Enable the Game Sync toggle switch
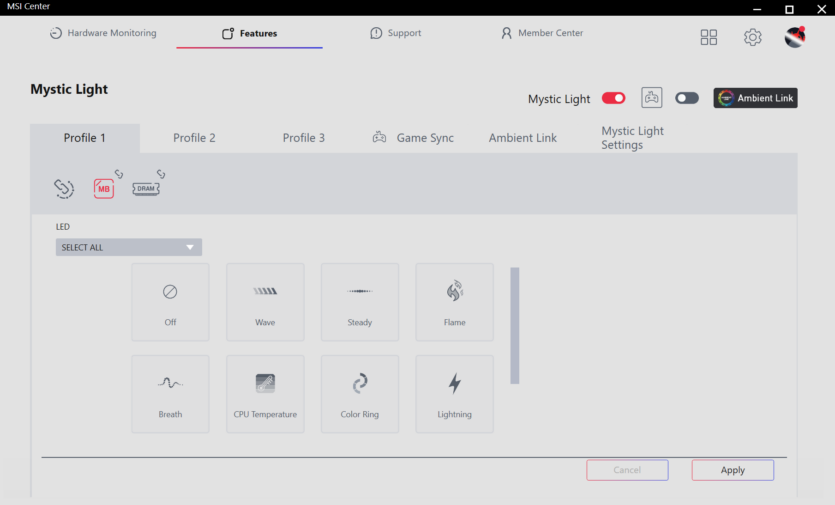Viewport: 835px width, 505px height. click(x=687, y=98)
